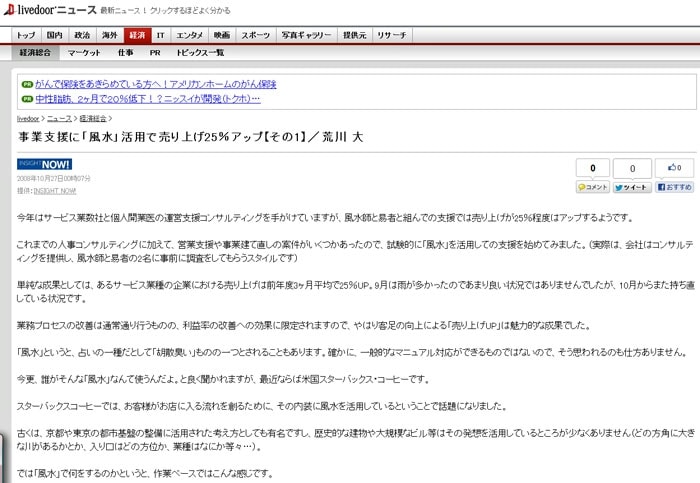Click the comment count box showing 0
This screenshot has height=483, width=700.
tap(593, 168)
